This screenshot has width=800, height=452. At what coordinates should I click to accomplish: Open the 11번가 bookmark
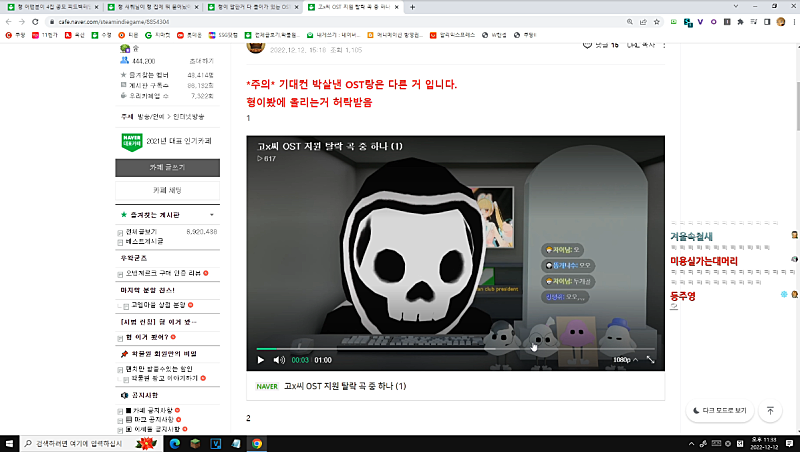tap(45, 35)
